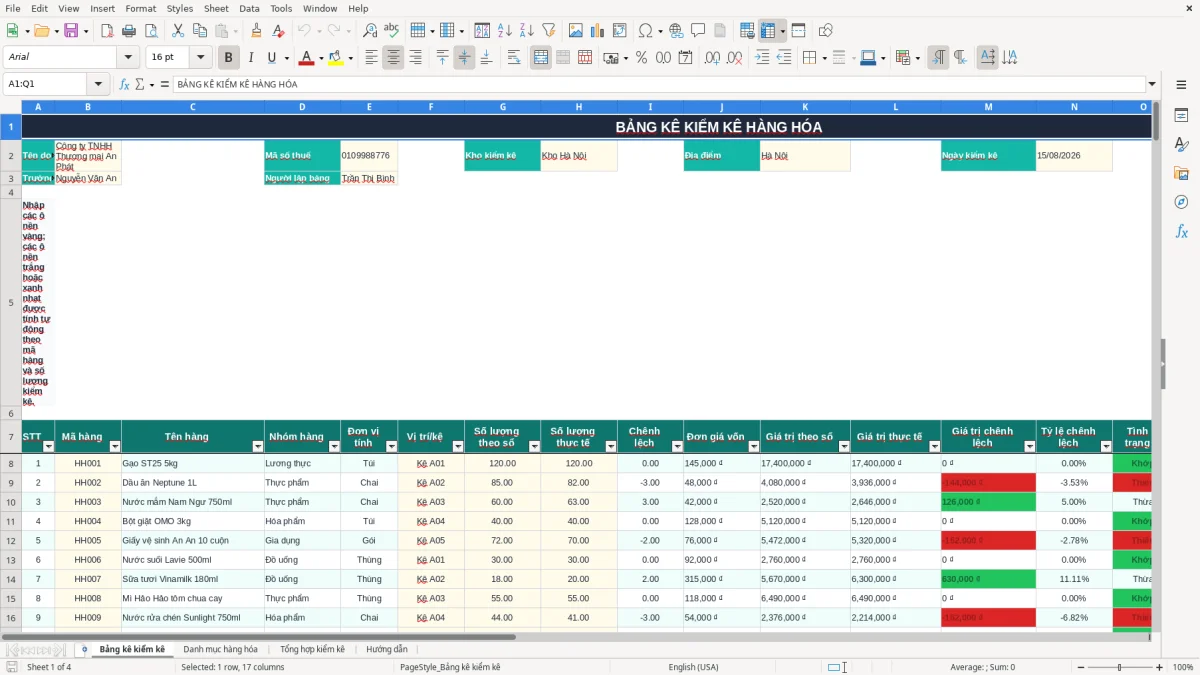Expand the Name Box dropdown
The image size is (1200, 675).
98,84
